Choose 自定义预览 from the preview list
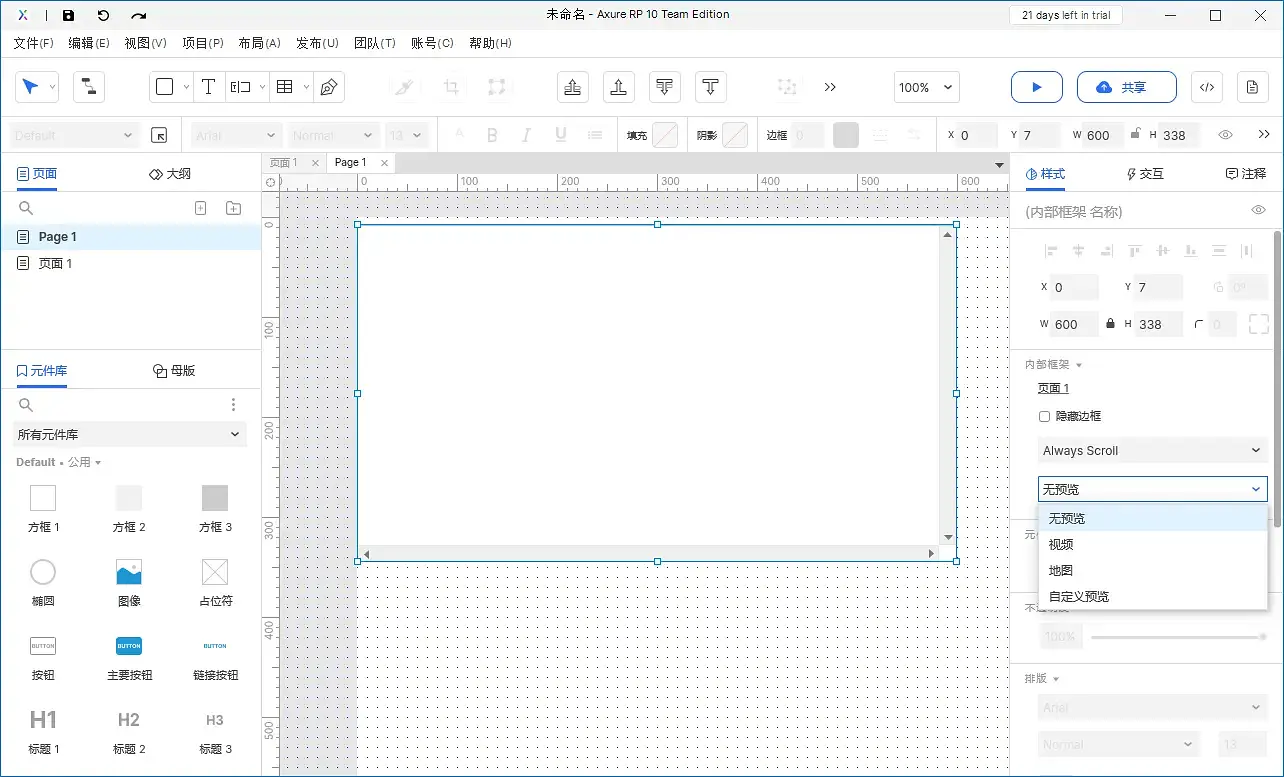The image size is (1284, 777). click(x=1154, y=596)
